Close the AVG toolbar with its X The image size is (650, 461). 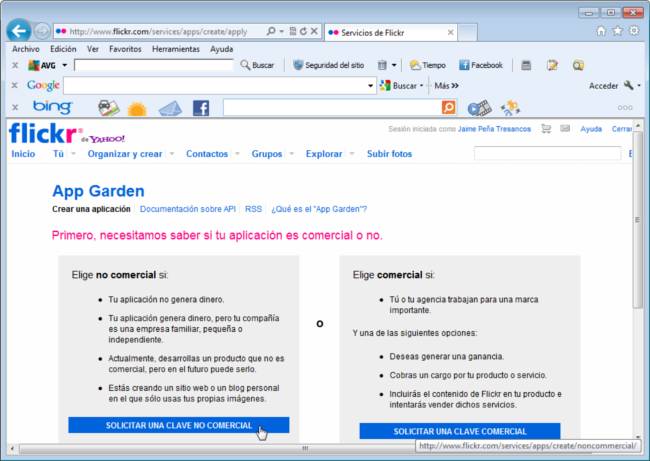[15, 65]
